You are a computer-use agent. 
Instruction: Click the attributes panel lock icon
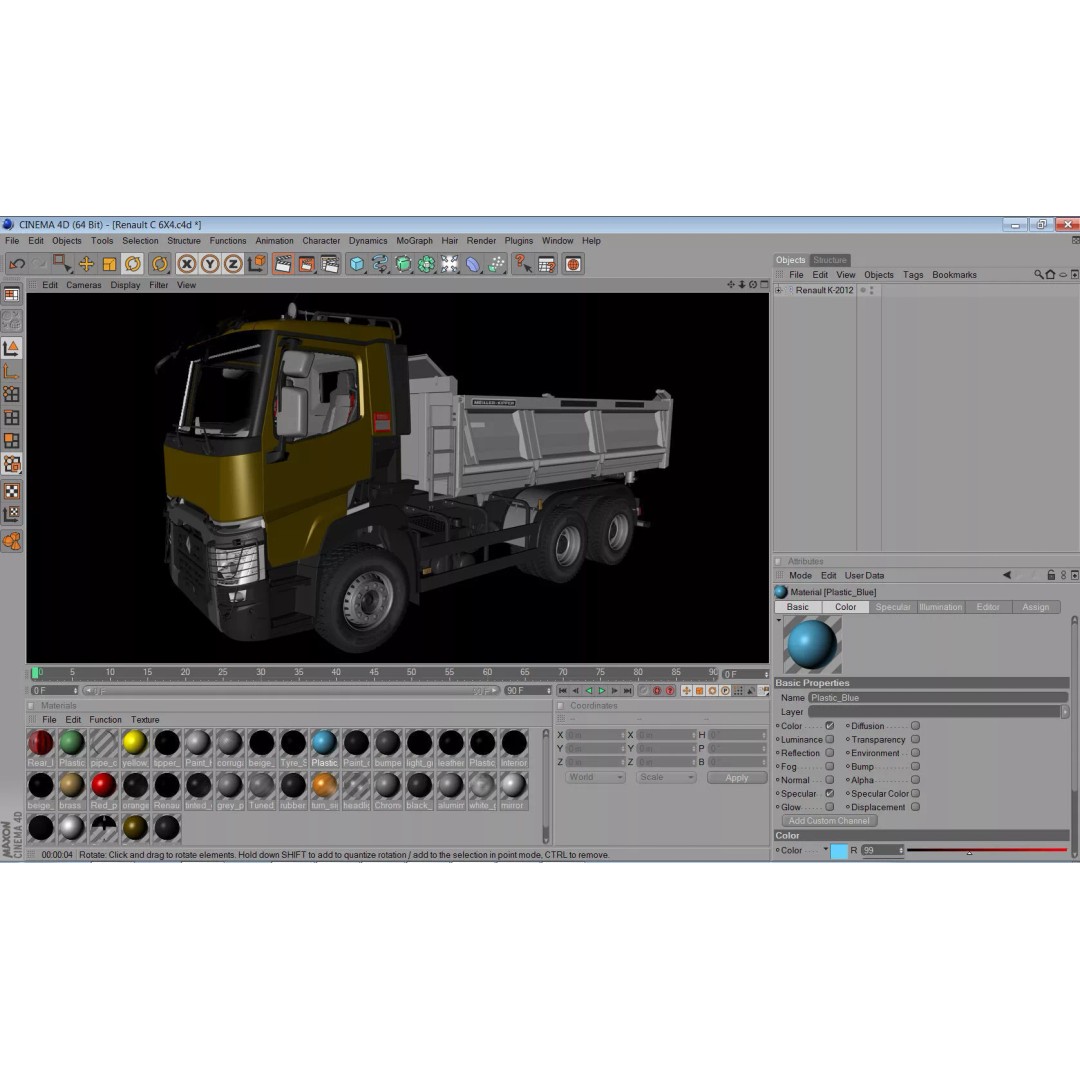1051,575
